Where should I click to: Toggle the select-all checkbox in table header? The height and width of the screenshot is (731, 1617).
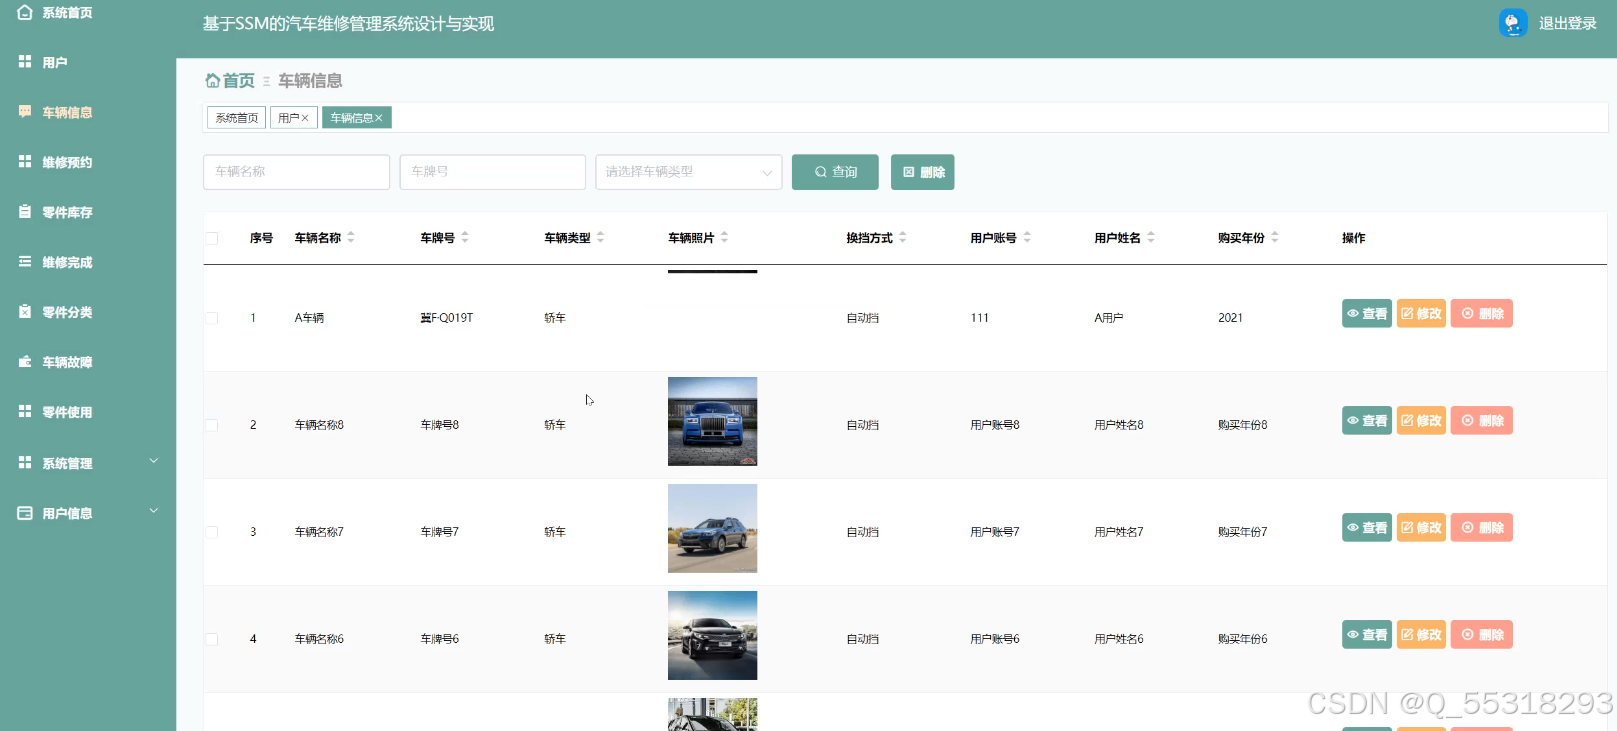coord(212,238)
